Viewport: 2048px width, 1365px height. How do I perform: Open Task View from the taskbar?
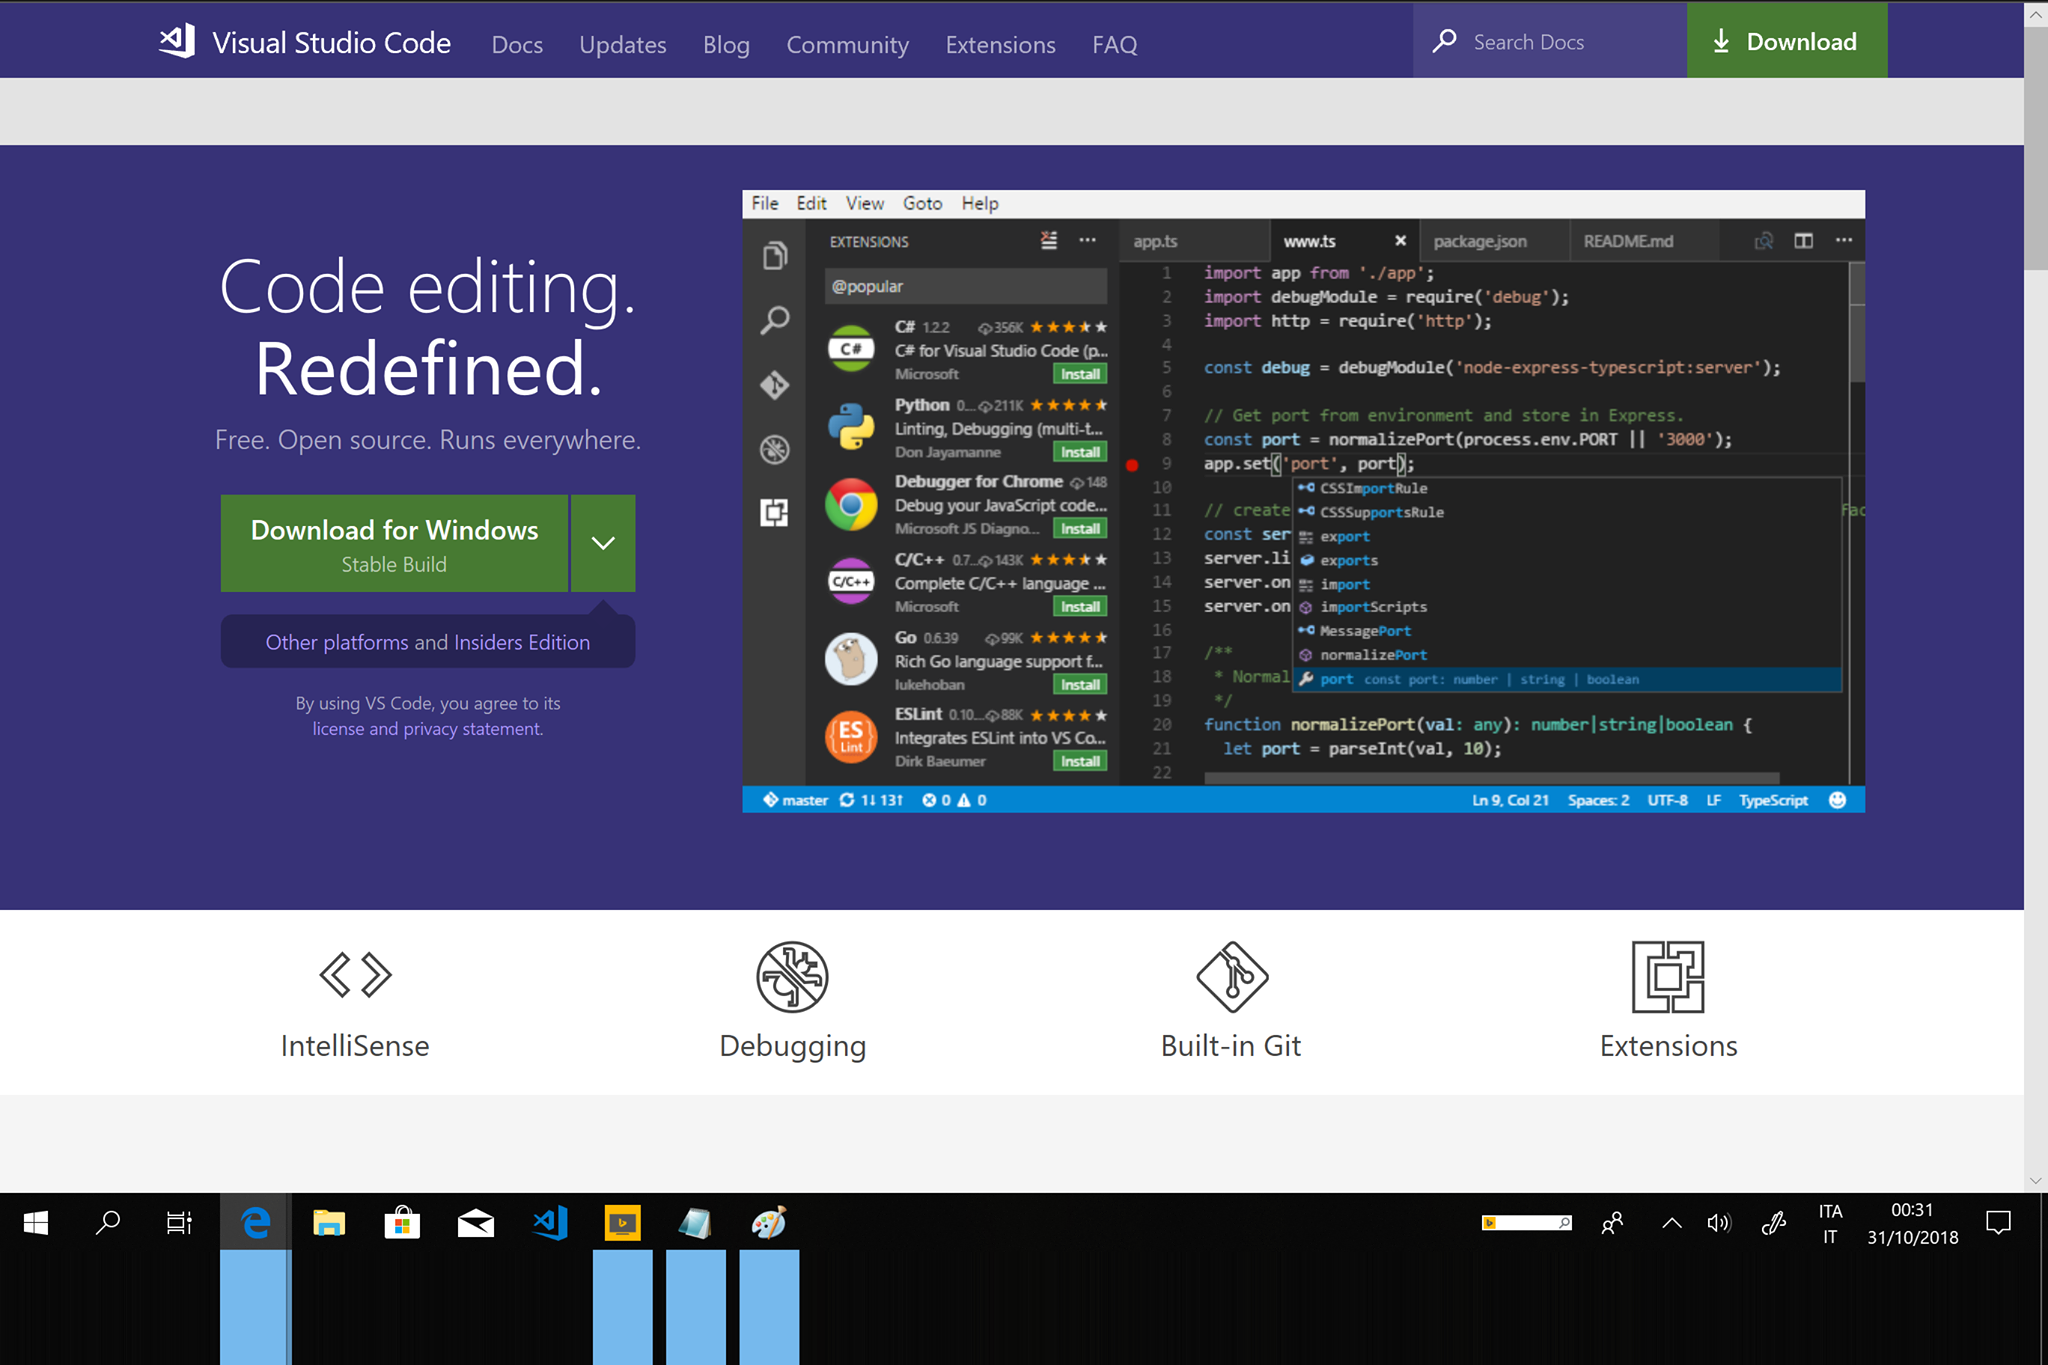pos(180,1222)
